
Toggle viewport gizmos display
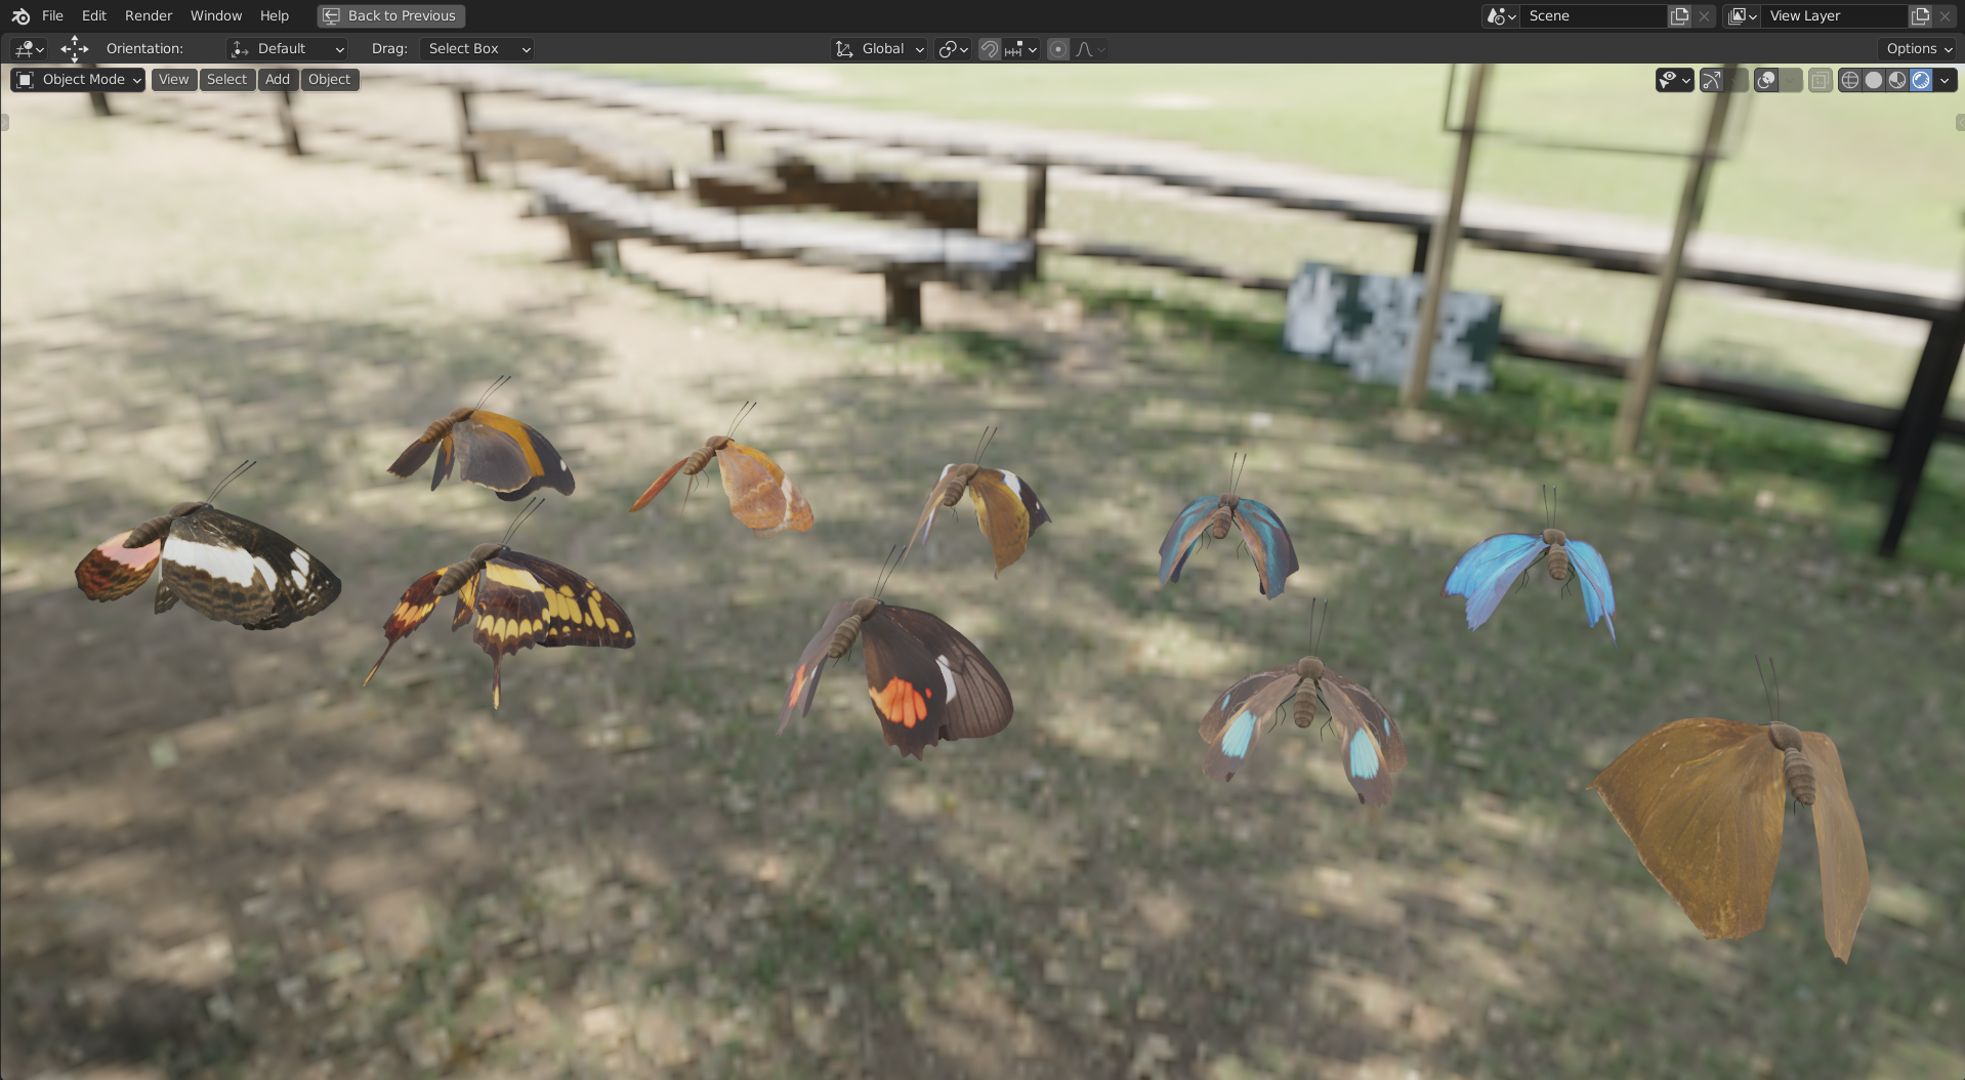coord(1712,80)
